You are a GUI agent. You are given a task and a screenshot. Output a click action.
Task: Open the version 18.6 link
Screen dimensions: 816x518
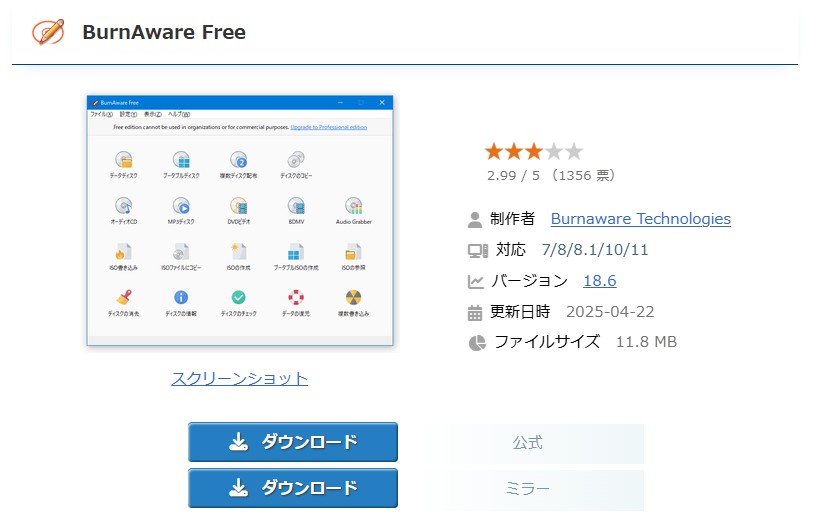600,281
